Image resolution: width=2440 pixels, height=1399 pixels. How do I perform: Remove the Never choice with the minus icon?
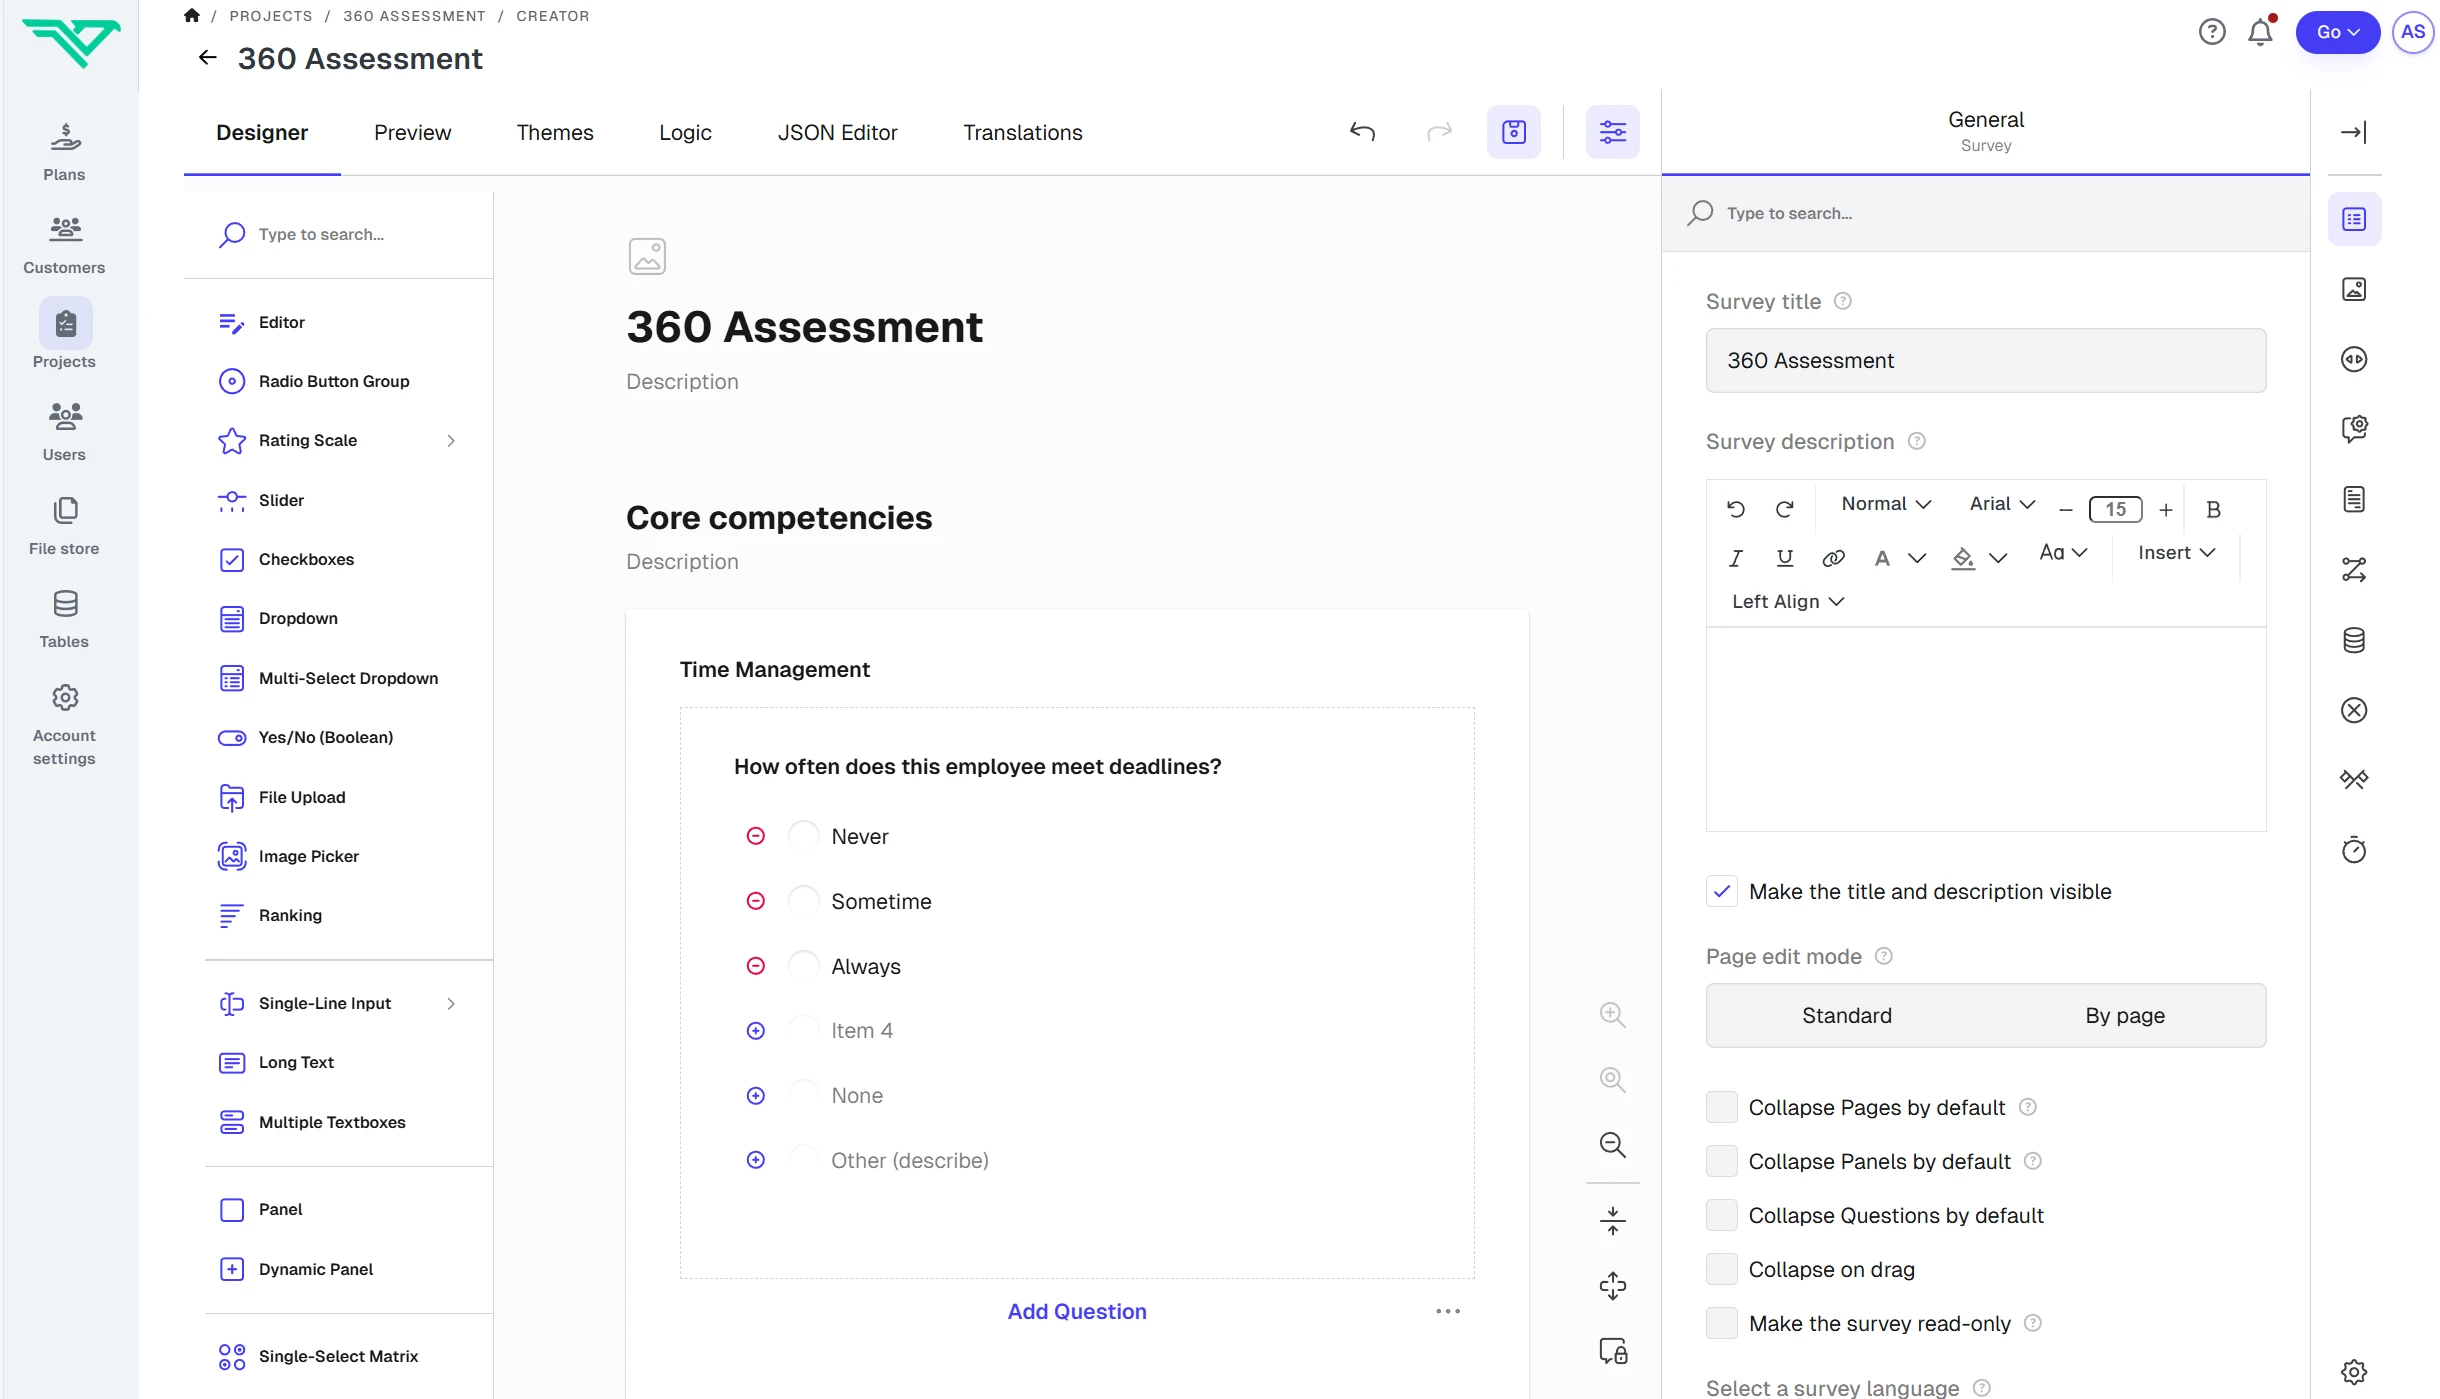point(756,835)
